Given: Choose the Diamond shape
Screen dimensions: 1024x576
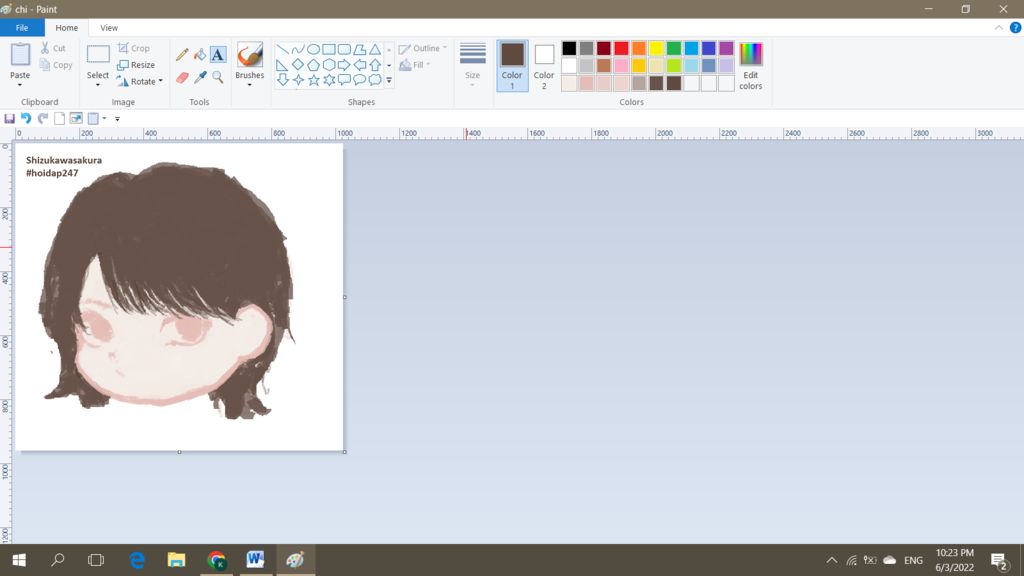Looking at the screenshot, I should coord(298,65).
